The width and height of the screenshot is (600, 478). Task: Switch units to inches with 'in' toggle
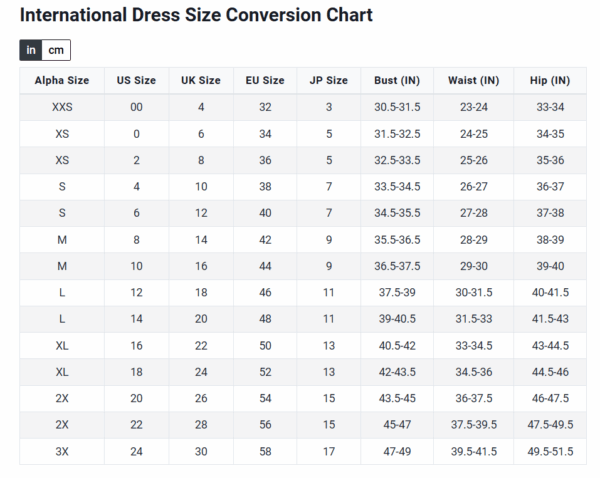point(31,50)
